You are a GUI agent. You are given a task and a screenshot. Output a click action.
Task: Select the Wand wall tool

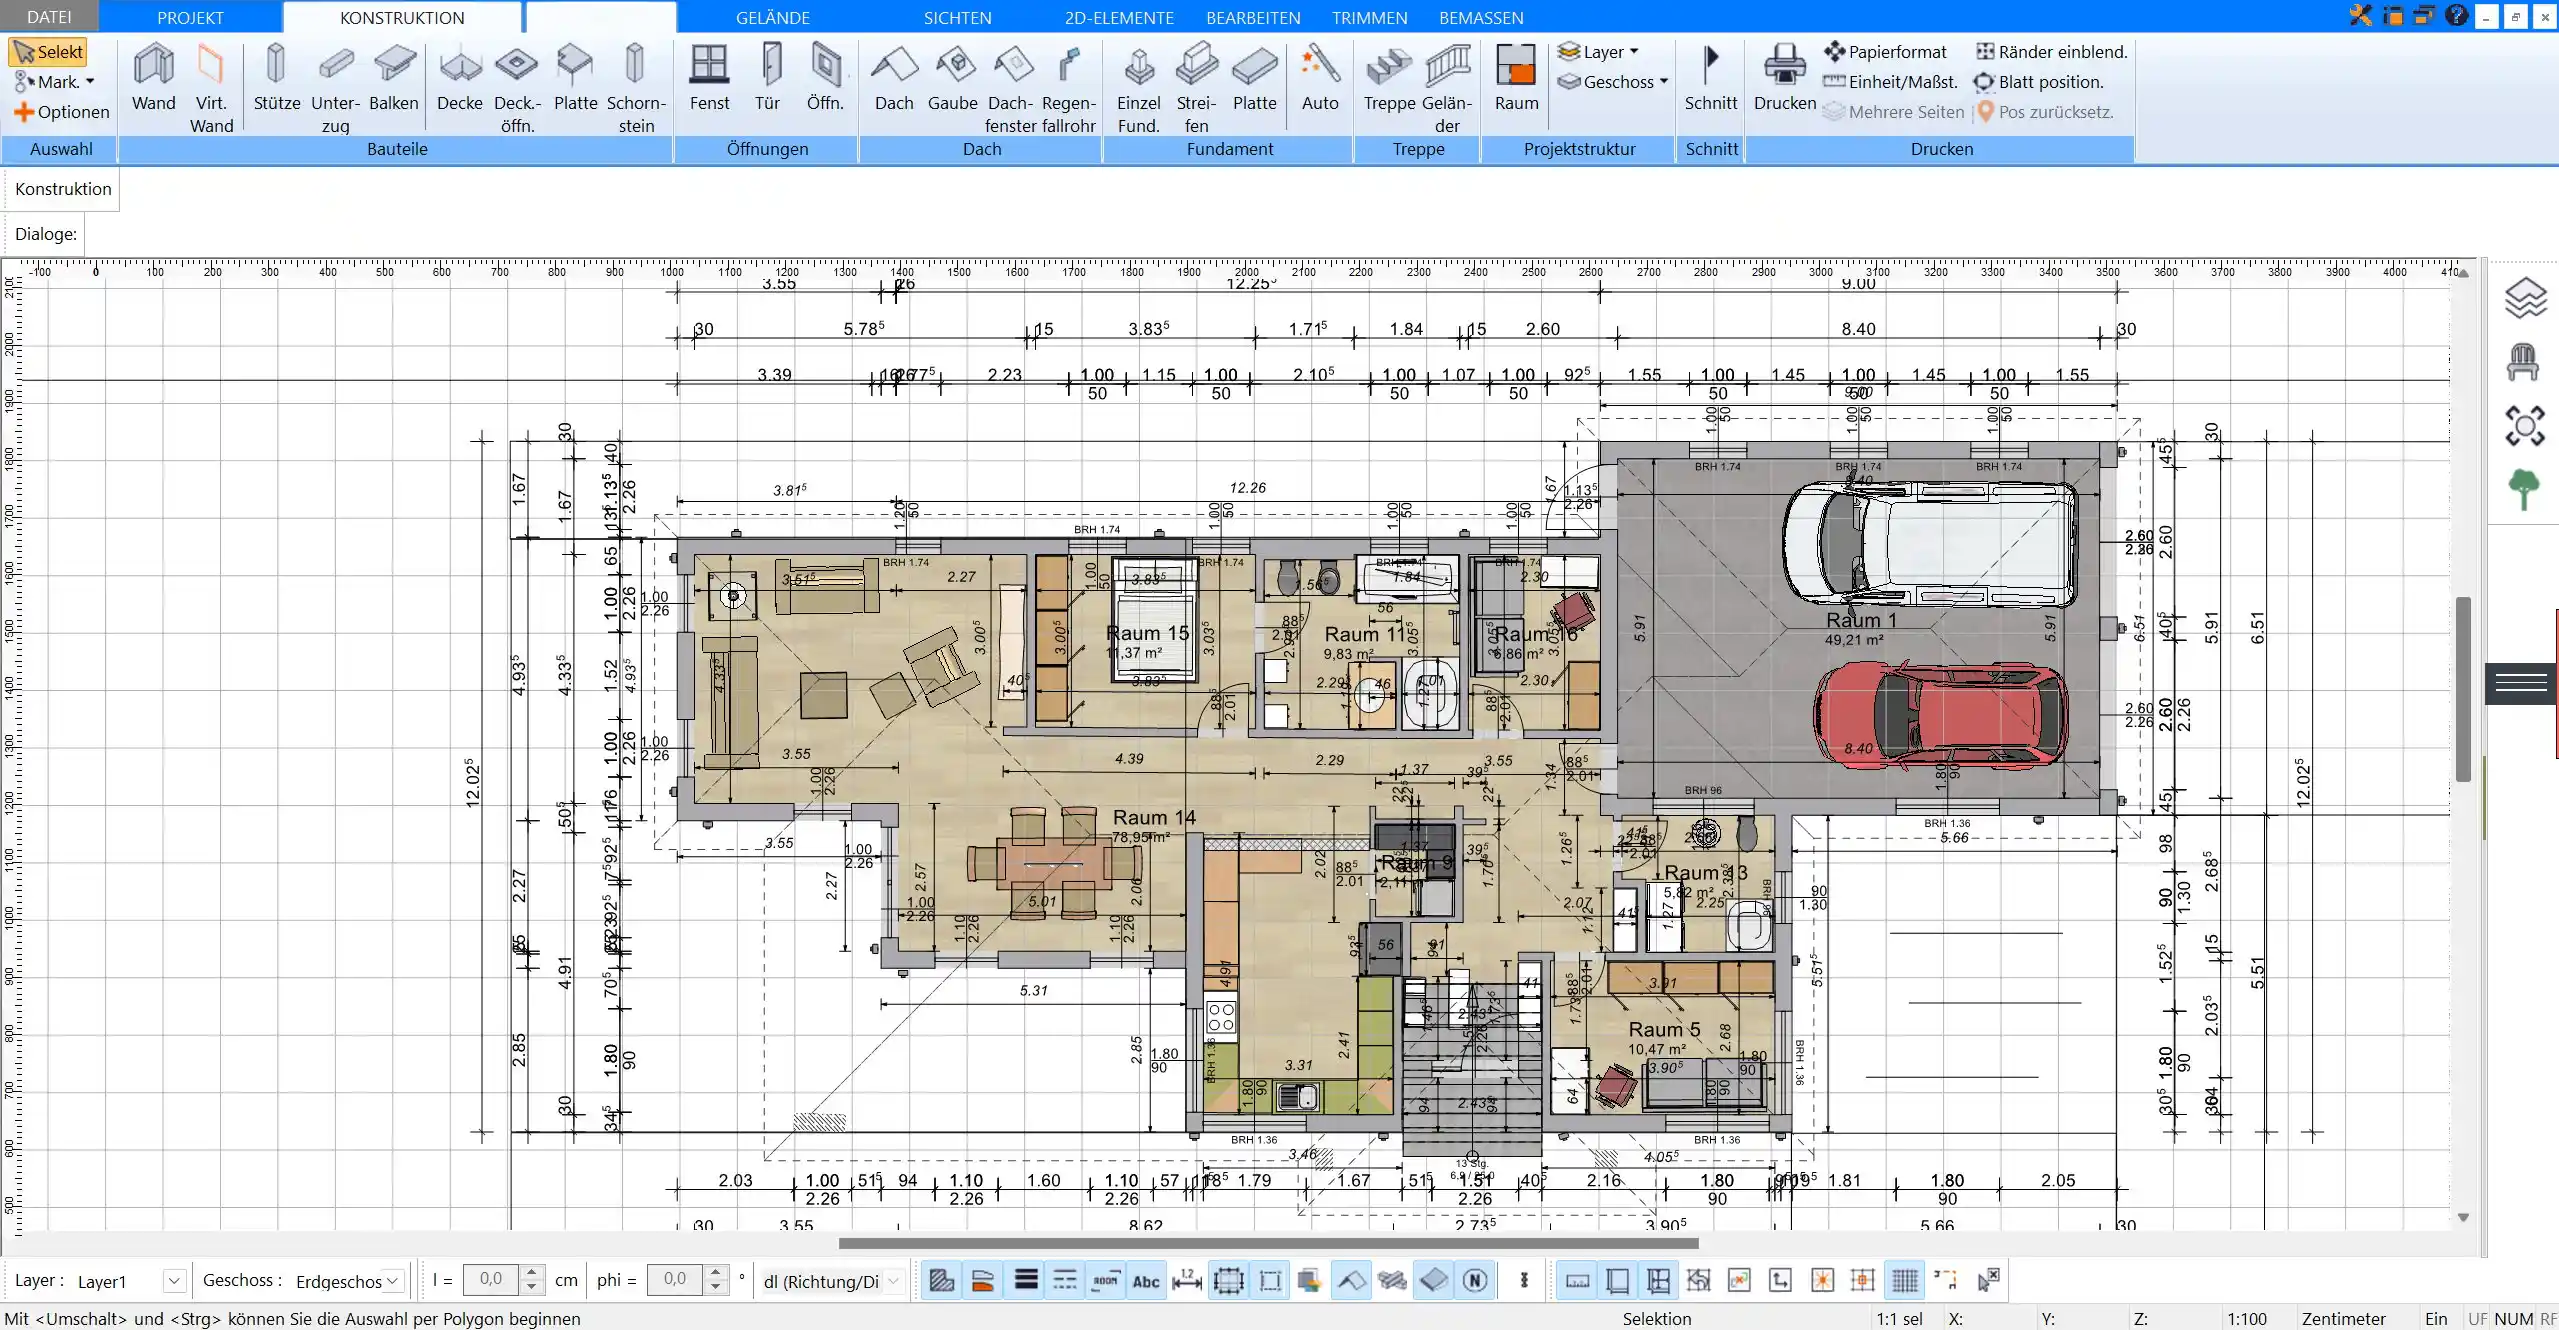click(153, 78)
